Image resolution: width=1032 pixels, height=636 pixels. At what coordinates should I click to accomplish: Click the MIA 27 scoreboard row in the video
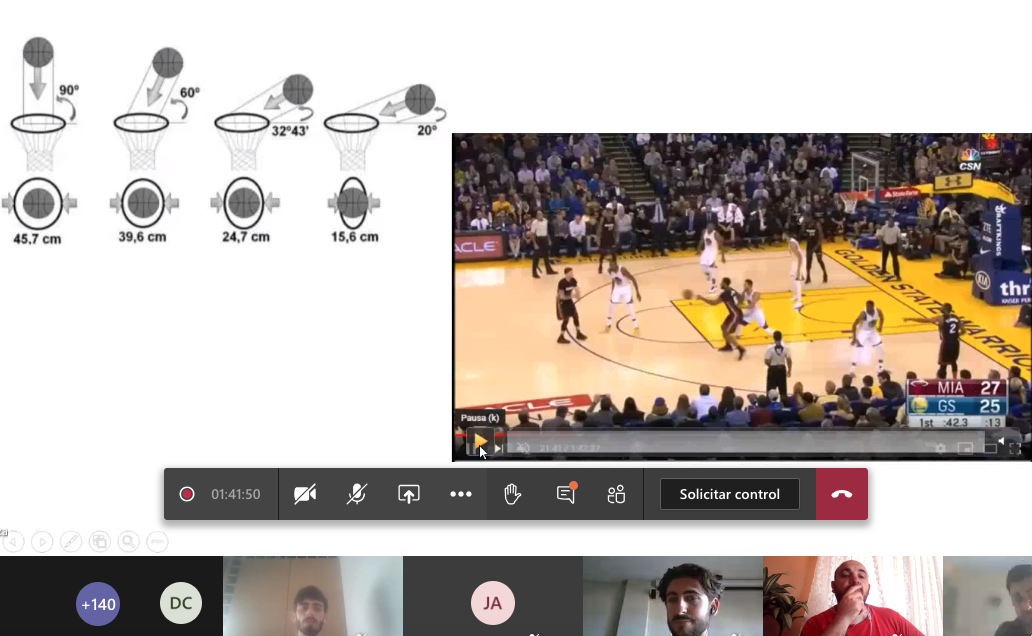coord(956,388)
